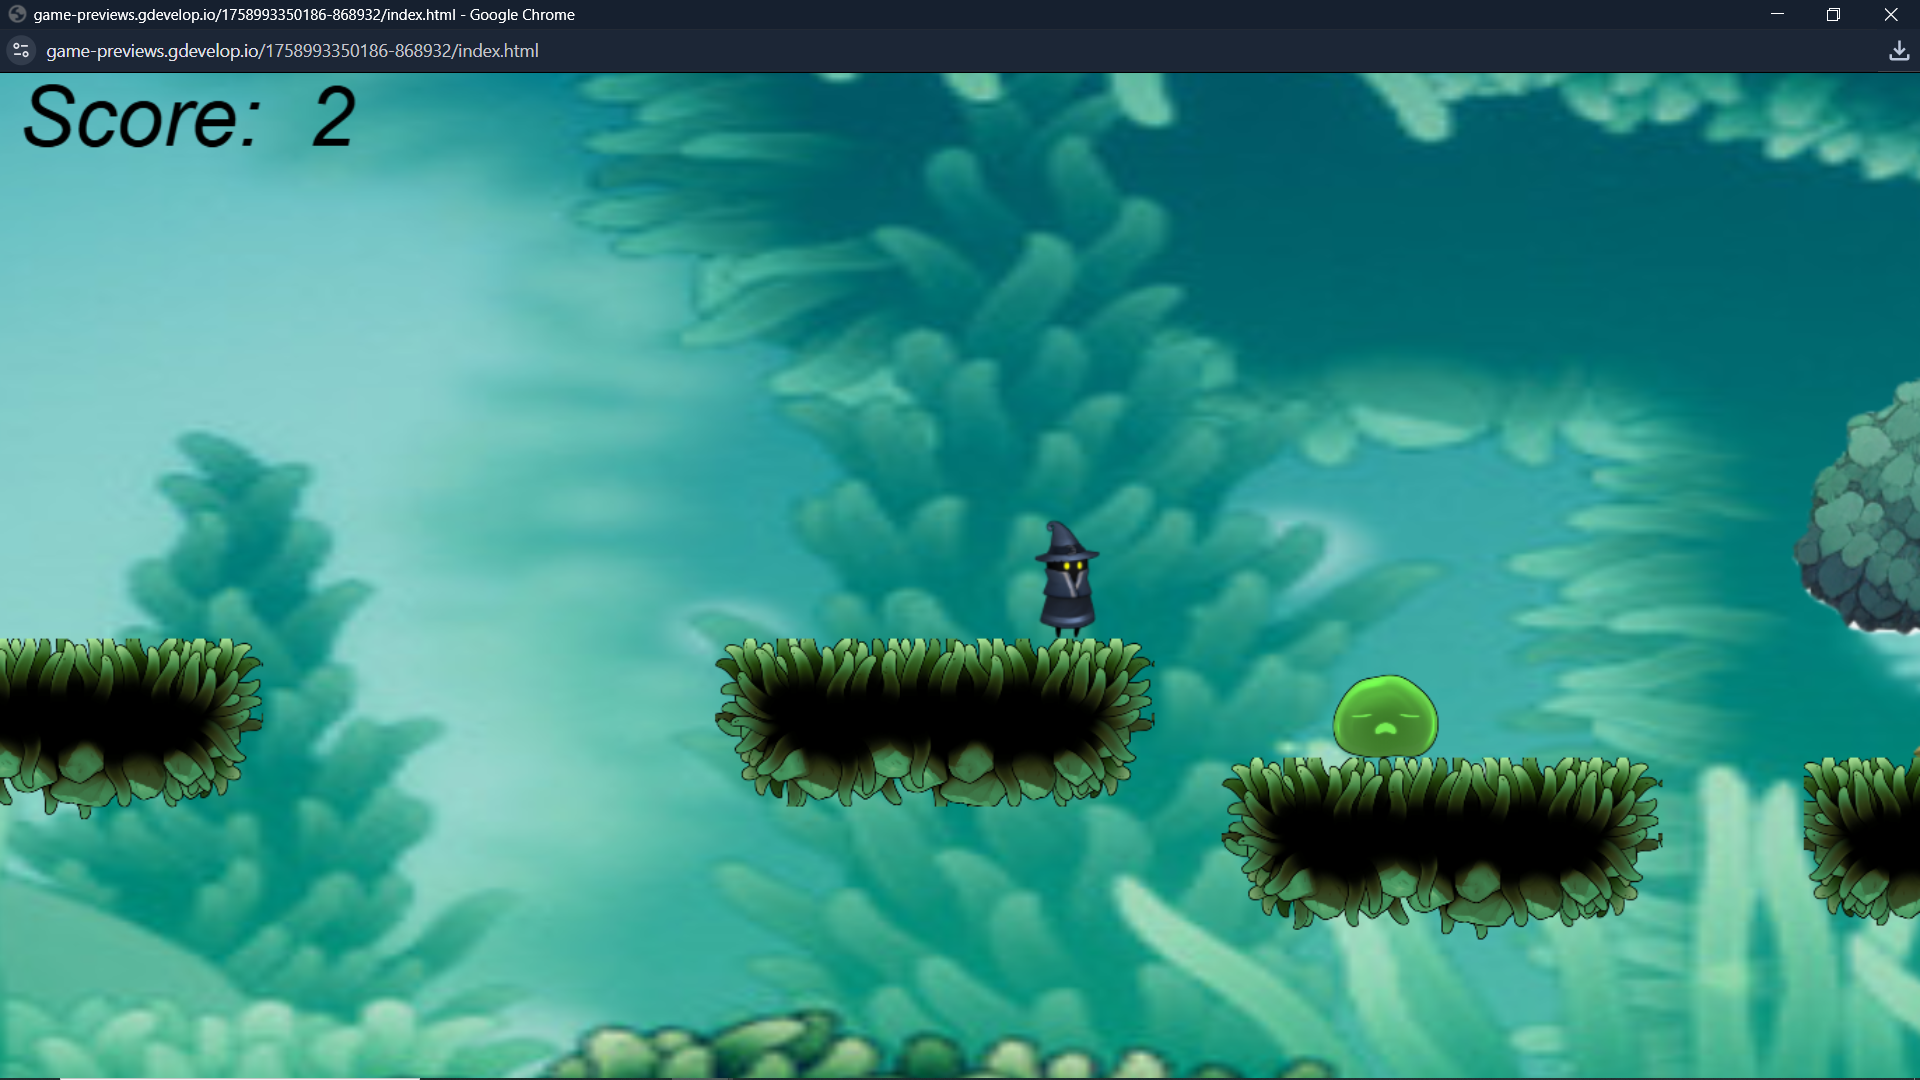1920x1080 pixels.
Task: Click the score value 2
Action: (x=333, y=118)
